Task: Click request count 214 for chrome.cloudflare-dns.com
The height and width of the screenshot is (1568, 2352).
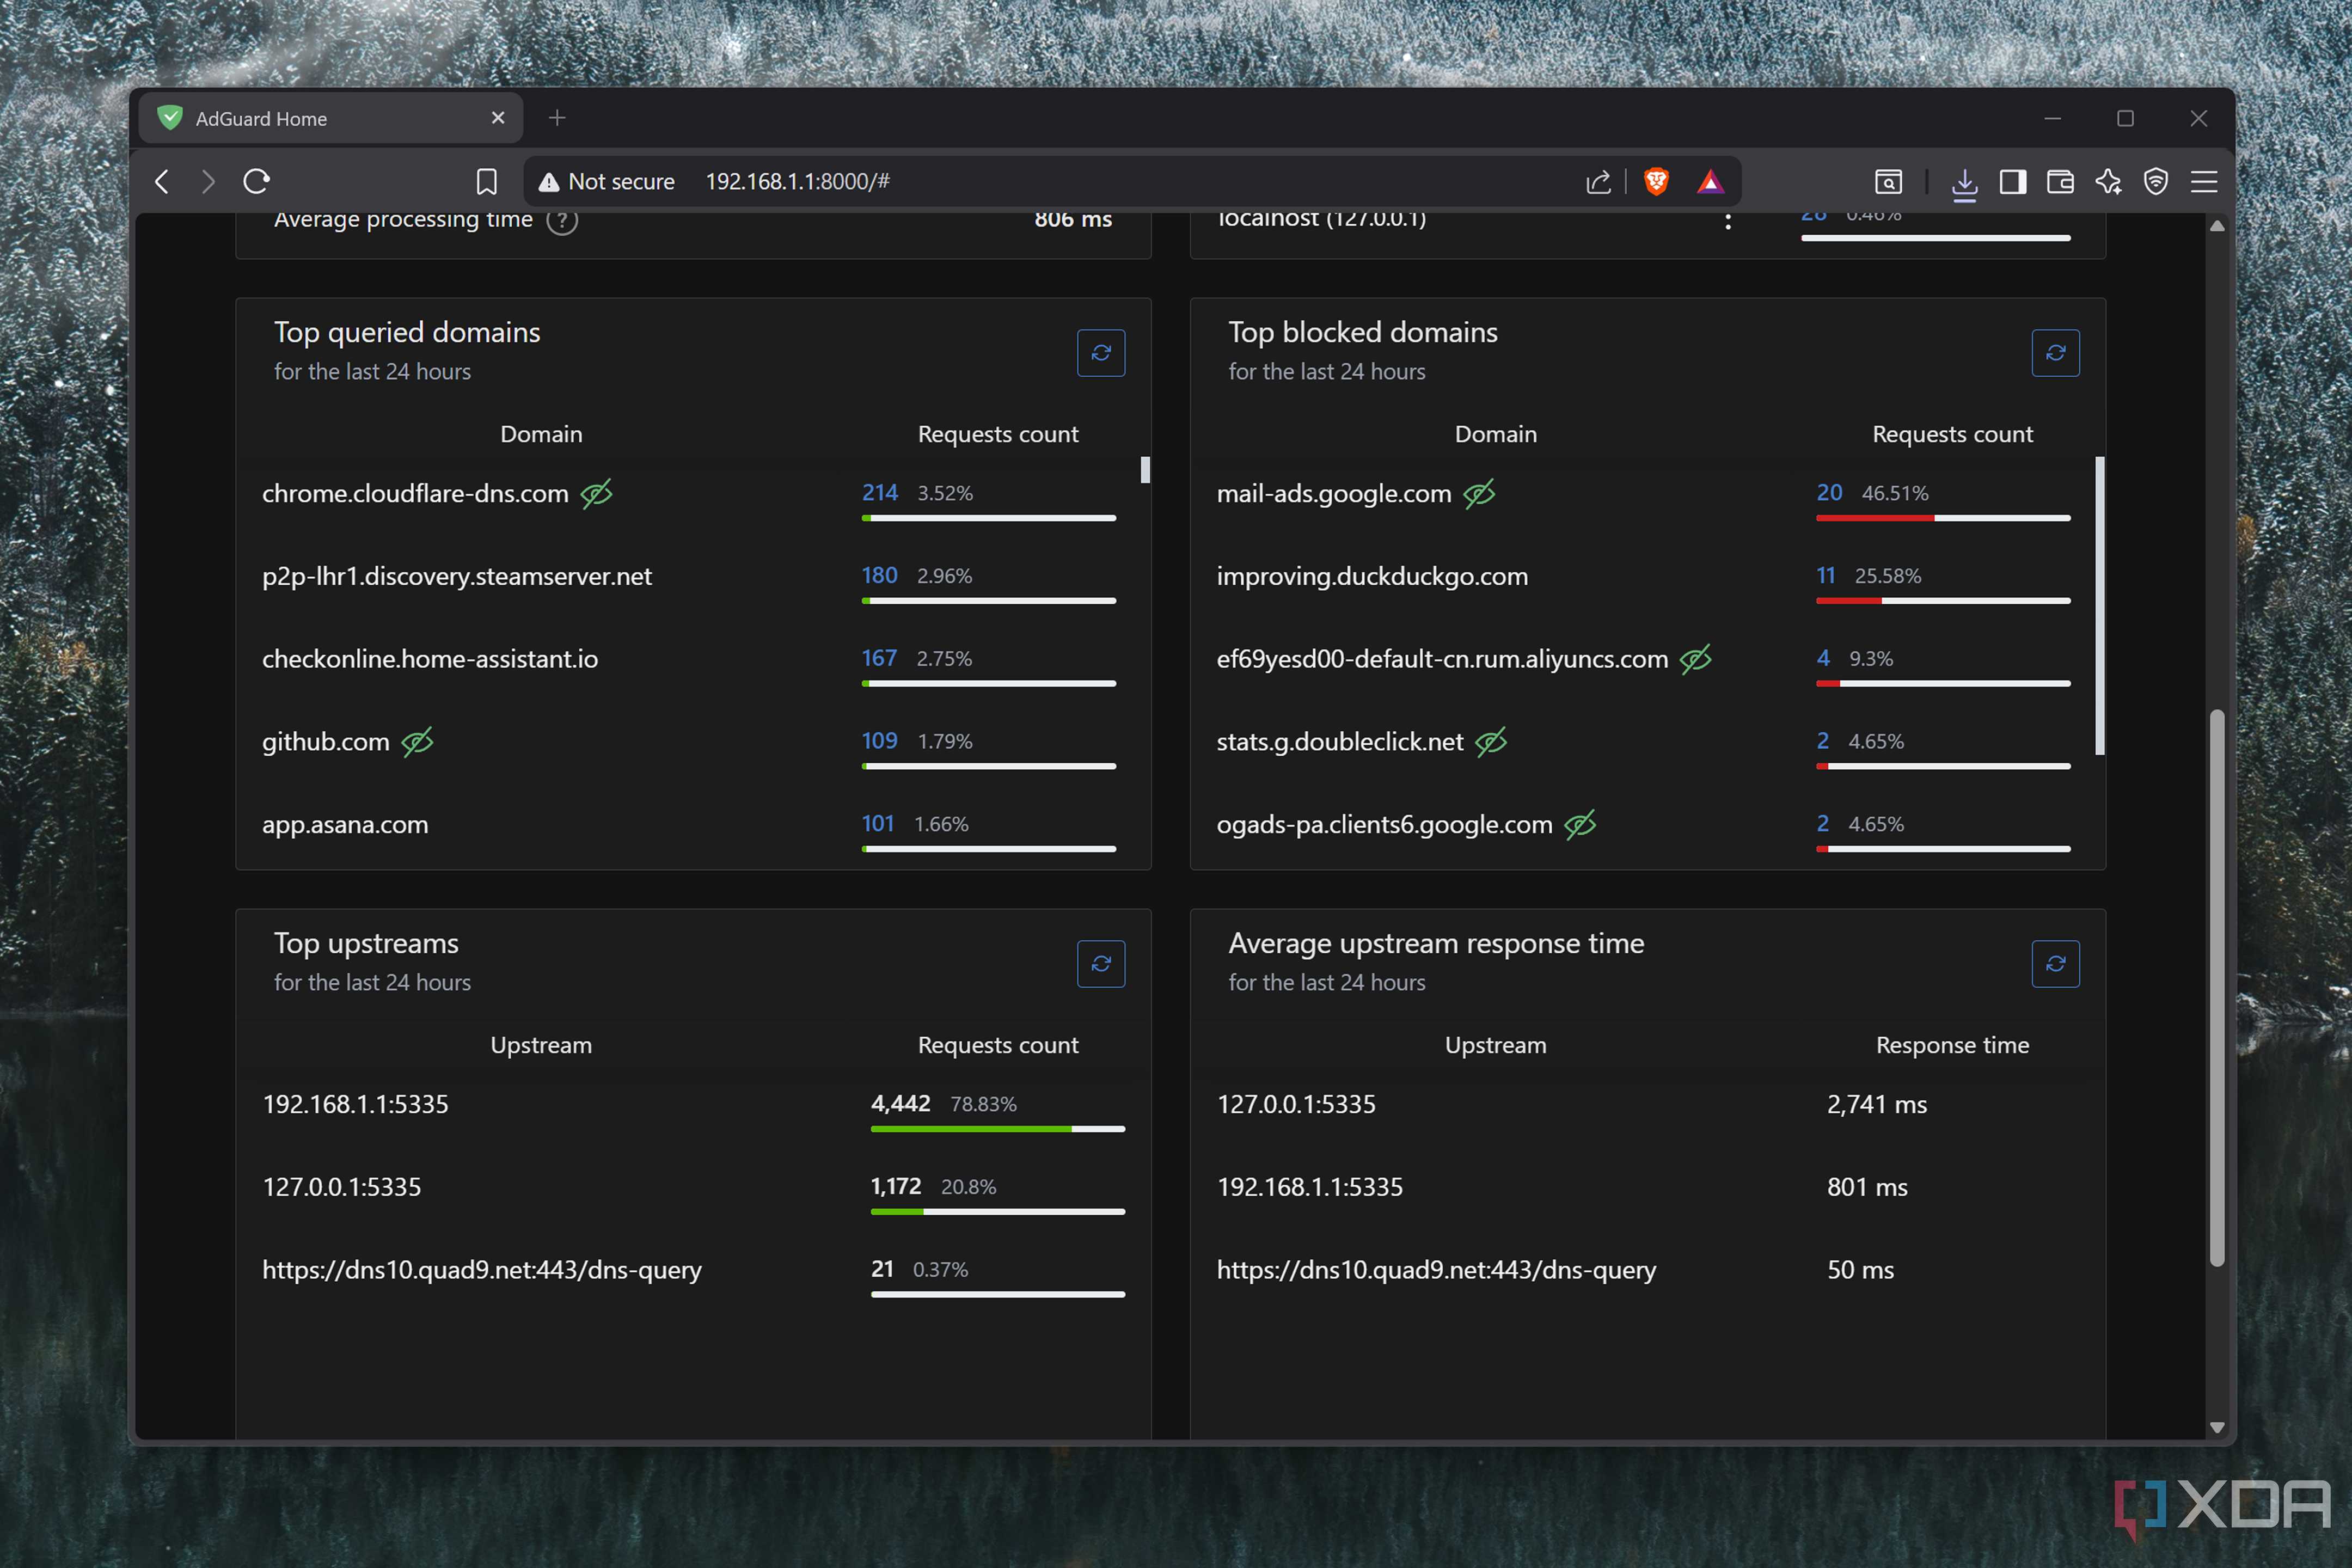Action: tap(880, 493)
